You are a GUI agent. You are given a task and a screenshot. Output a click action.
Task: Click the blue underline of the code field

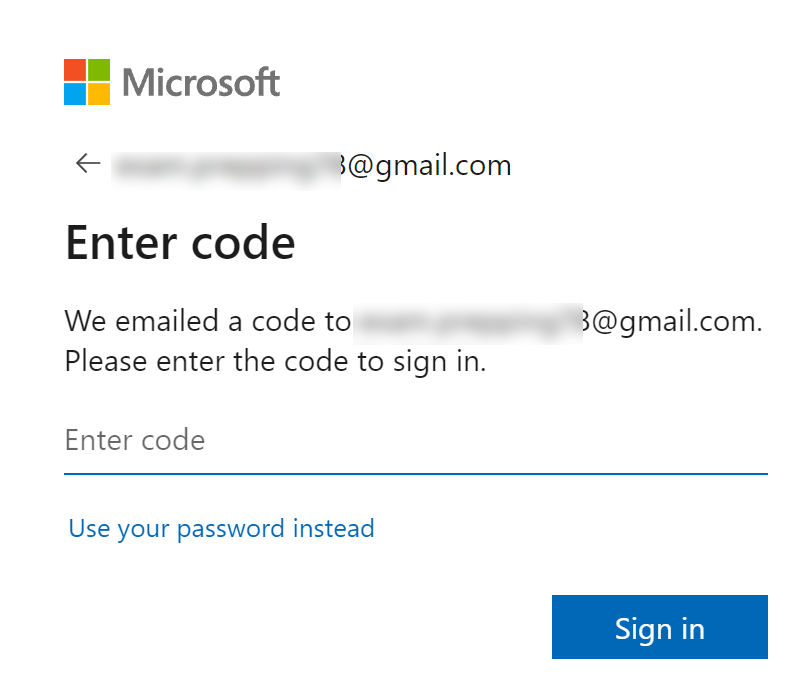[x=415, y=473]
